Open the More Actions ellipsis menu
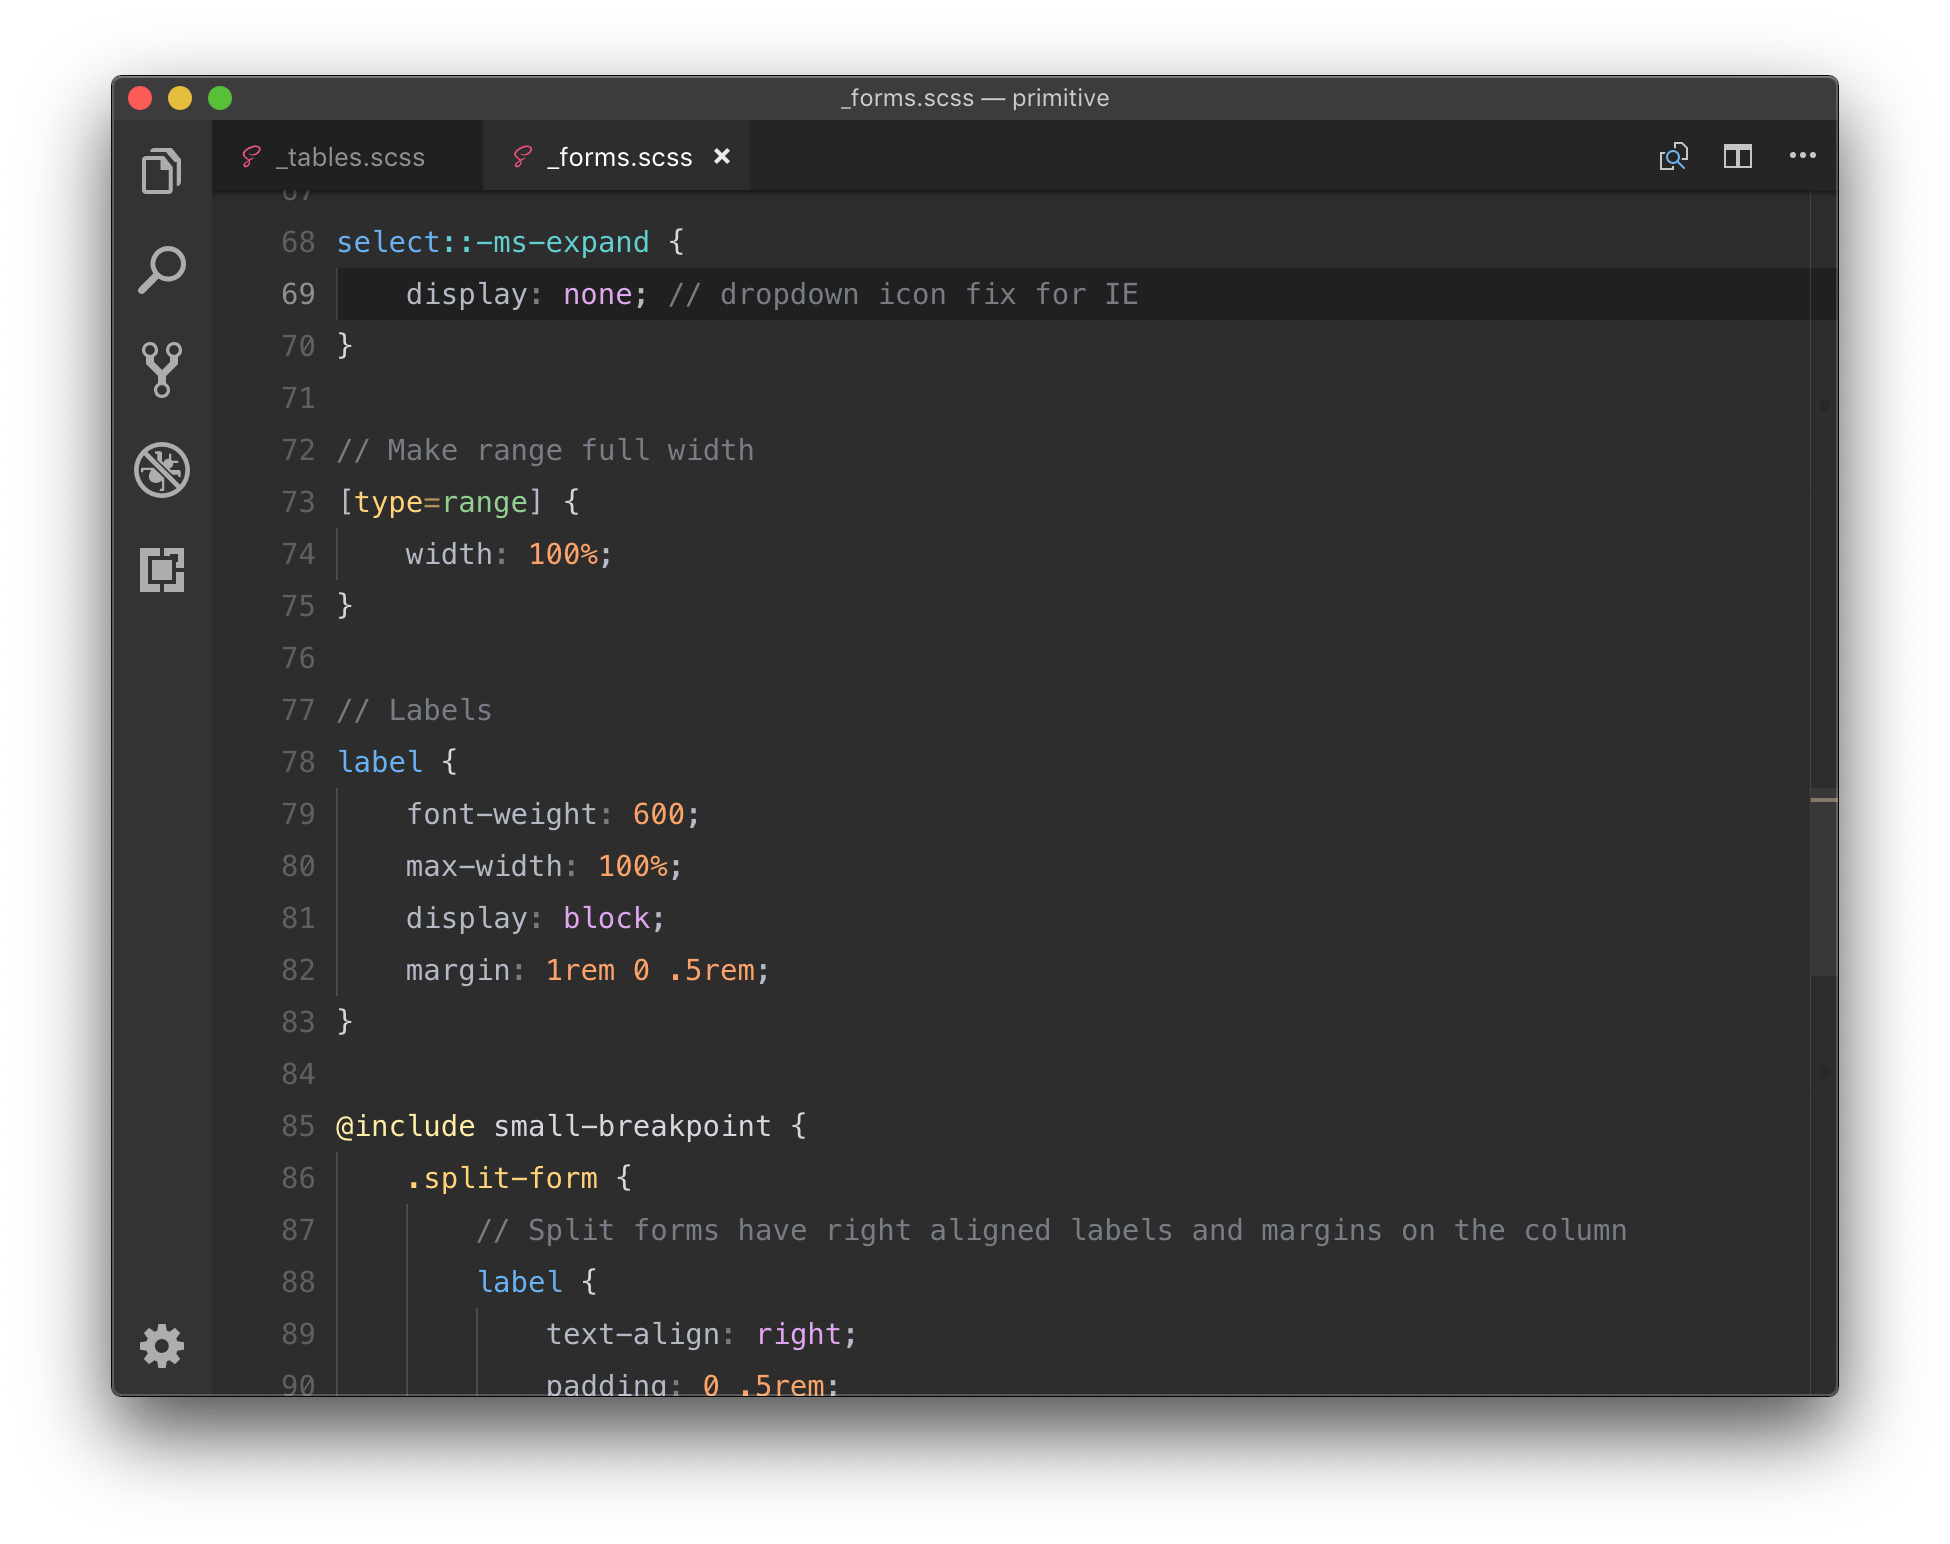Screen dimensions: 1950x1544 pos(1802,156)
